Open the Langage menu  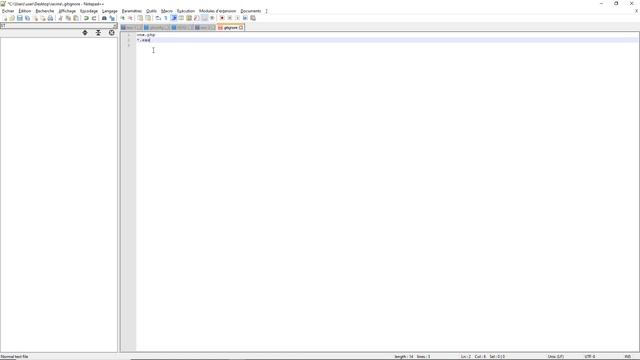[109, 11]
